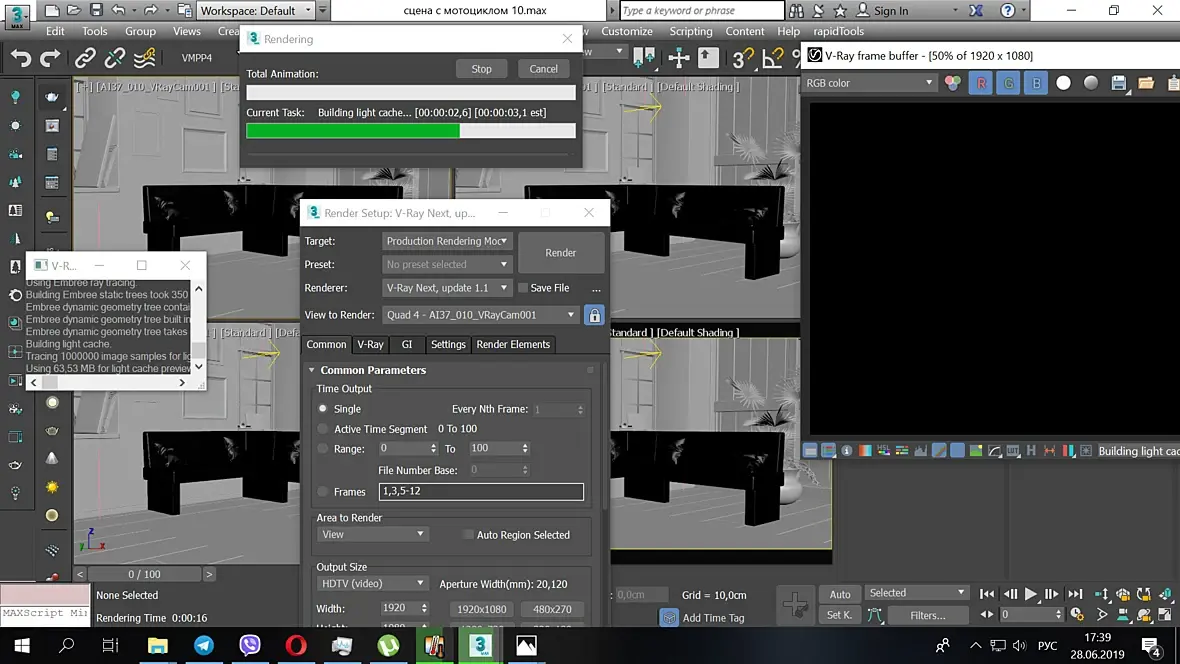Viewport: 1180px width, 664px height.
Task: Open Viber from the taskbar
Action: tap(250, 645)
